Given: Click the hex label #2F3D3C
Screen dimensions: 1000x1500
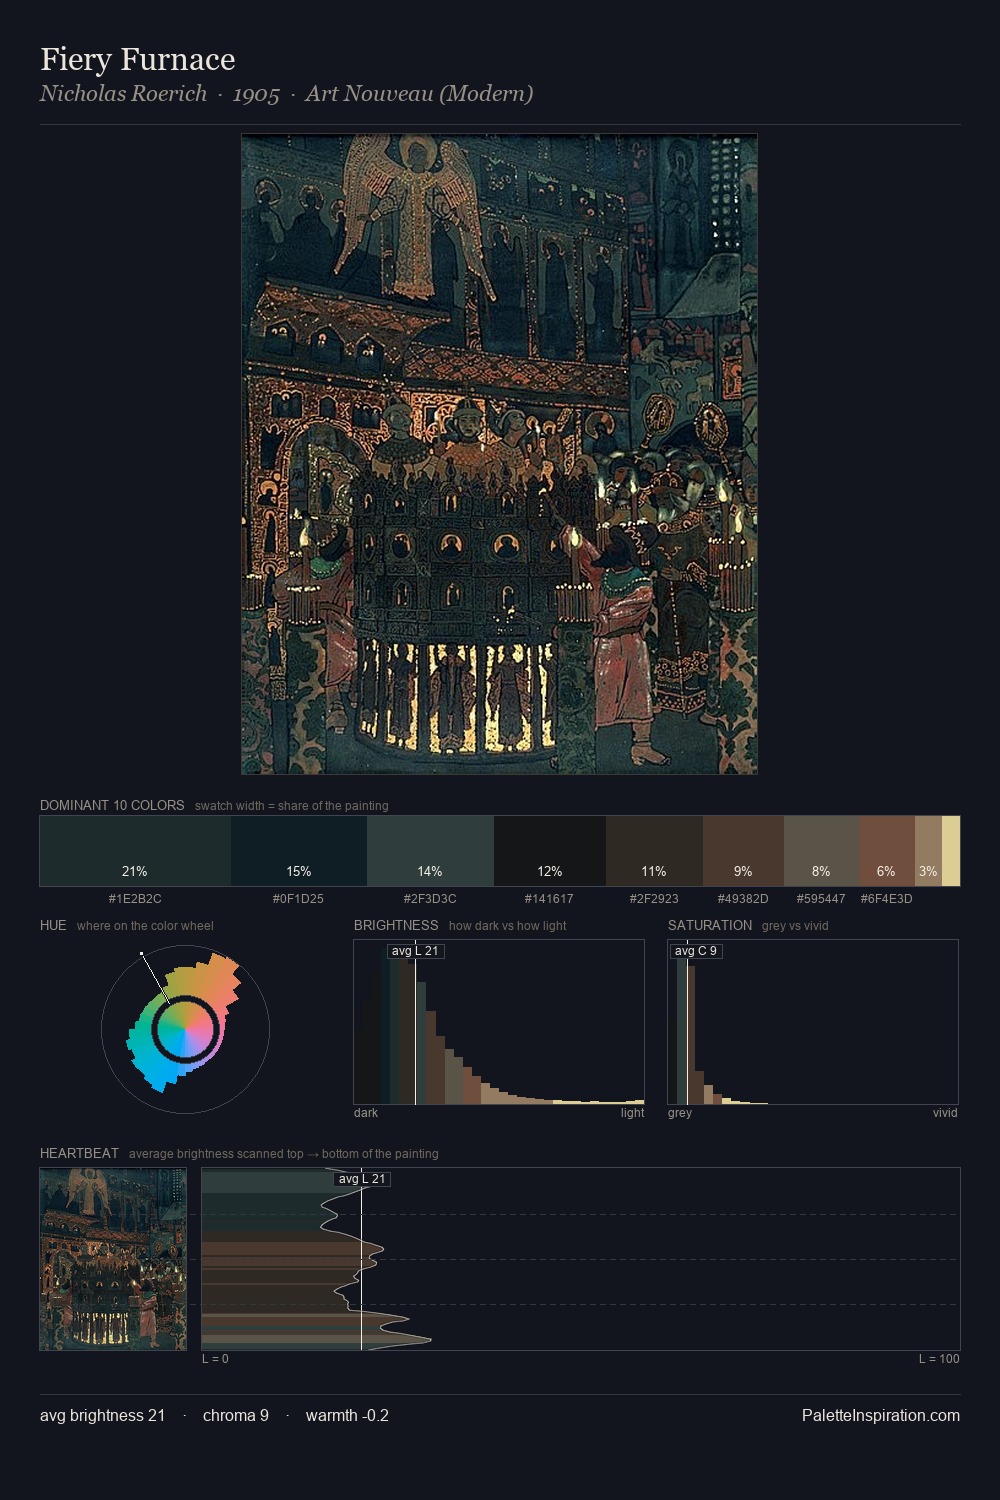Looking at the screenshot, I should (430, 898).
